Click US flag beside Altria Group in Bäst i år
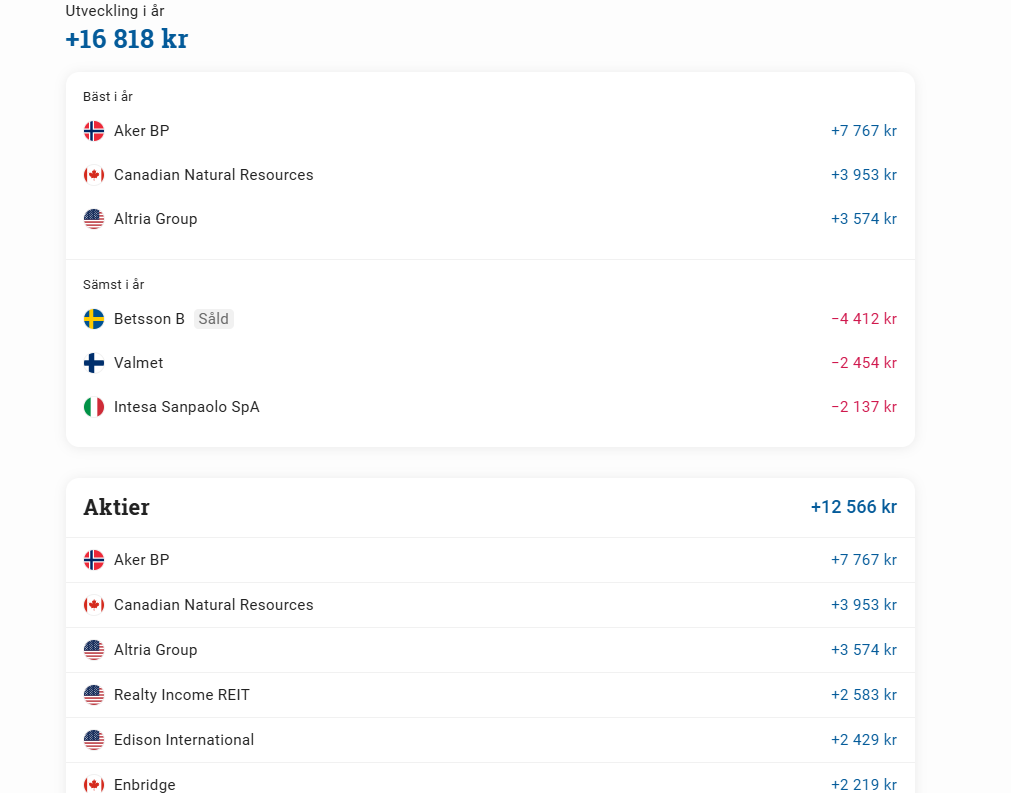 (x=93, y=219)
